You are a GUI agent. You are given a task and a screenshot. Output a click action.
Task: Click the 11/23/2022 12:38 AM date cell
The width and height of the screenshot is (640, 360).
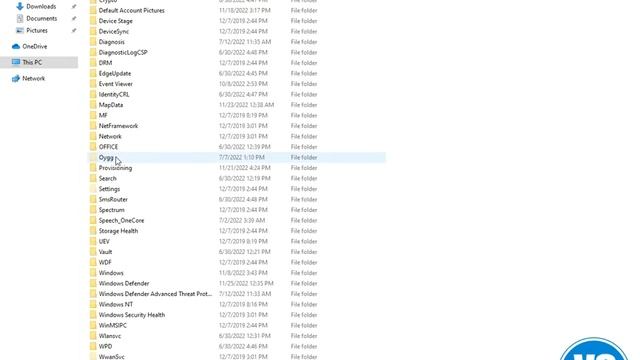tap(247, 105)
